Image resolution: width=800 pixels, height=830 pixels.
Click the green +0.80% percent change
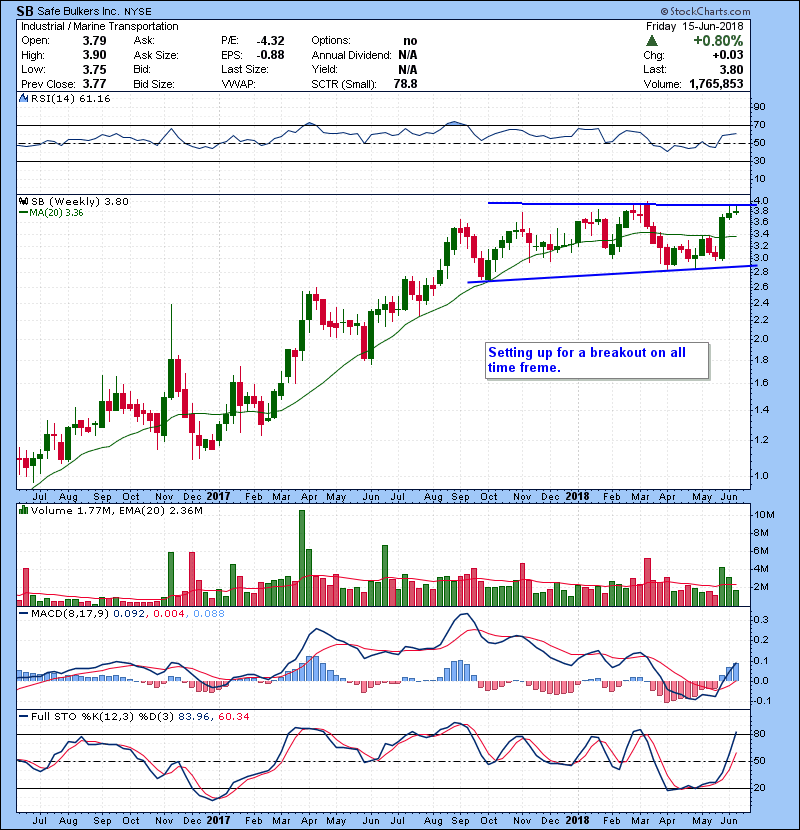click(718, 41)
